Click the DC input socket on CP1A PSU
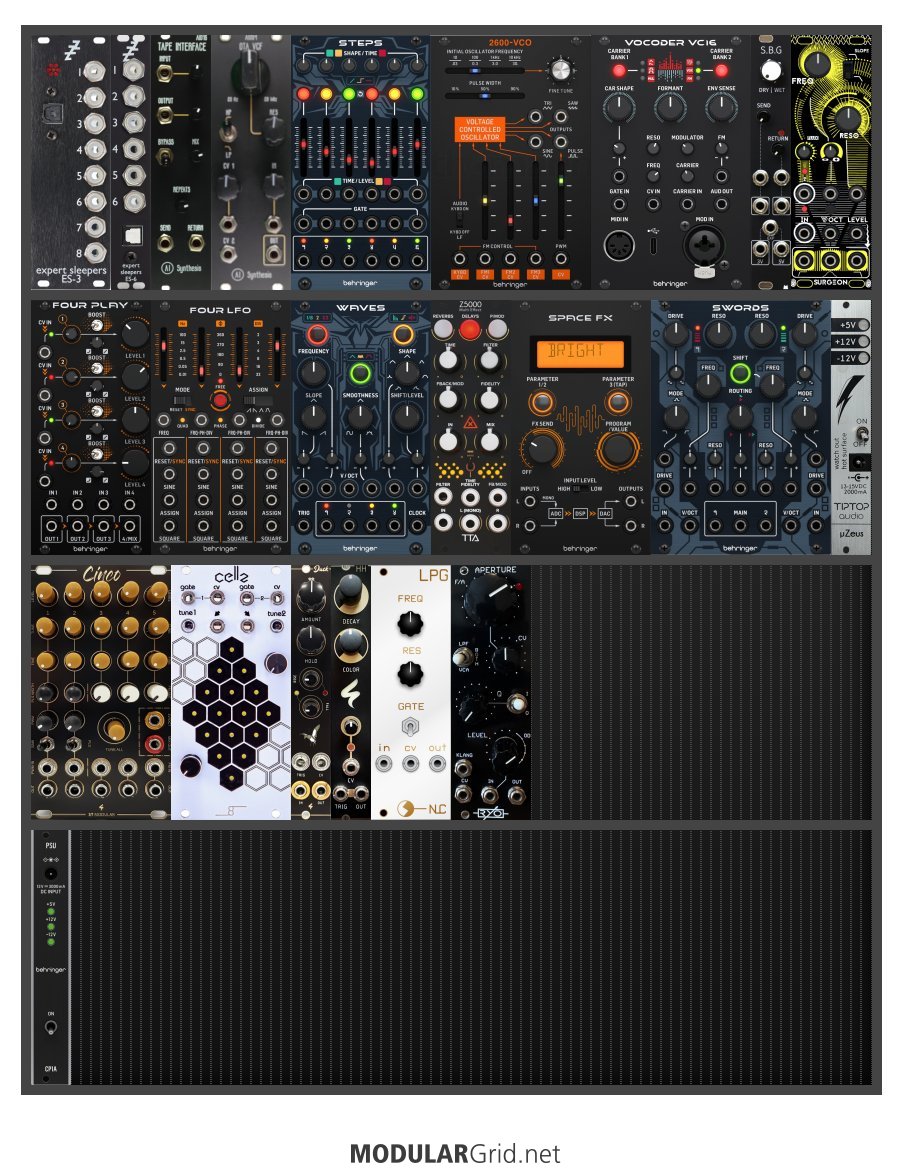912x1175 pixels. pos(50,874)
